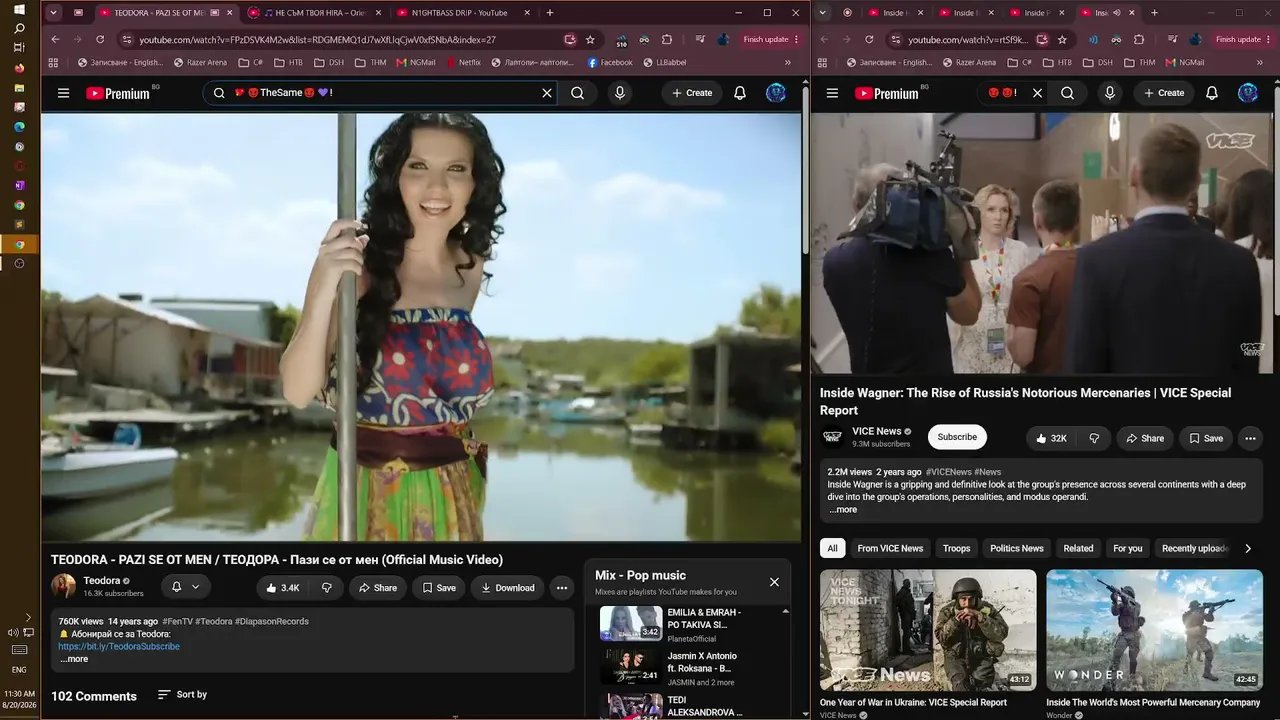
Task: Open tab search dropdown in left browser
Action: (x=53, y=13)
